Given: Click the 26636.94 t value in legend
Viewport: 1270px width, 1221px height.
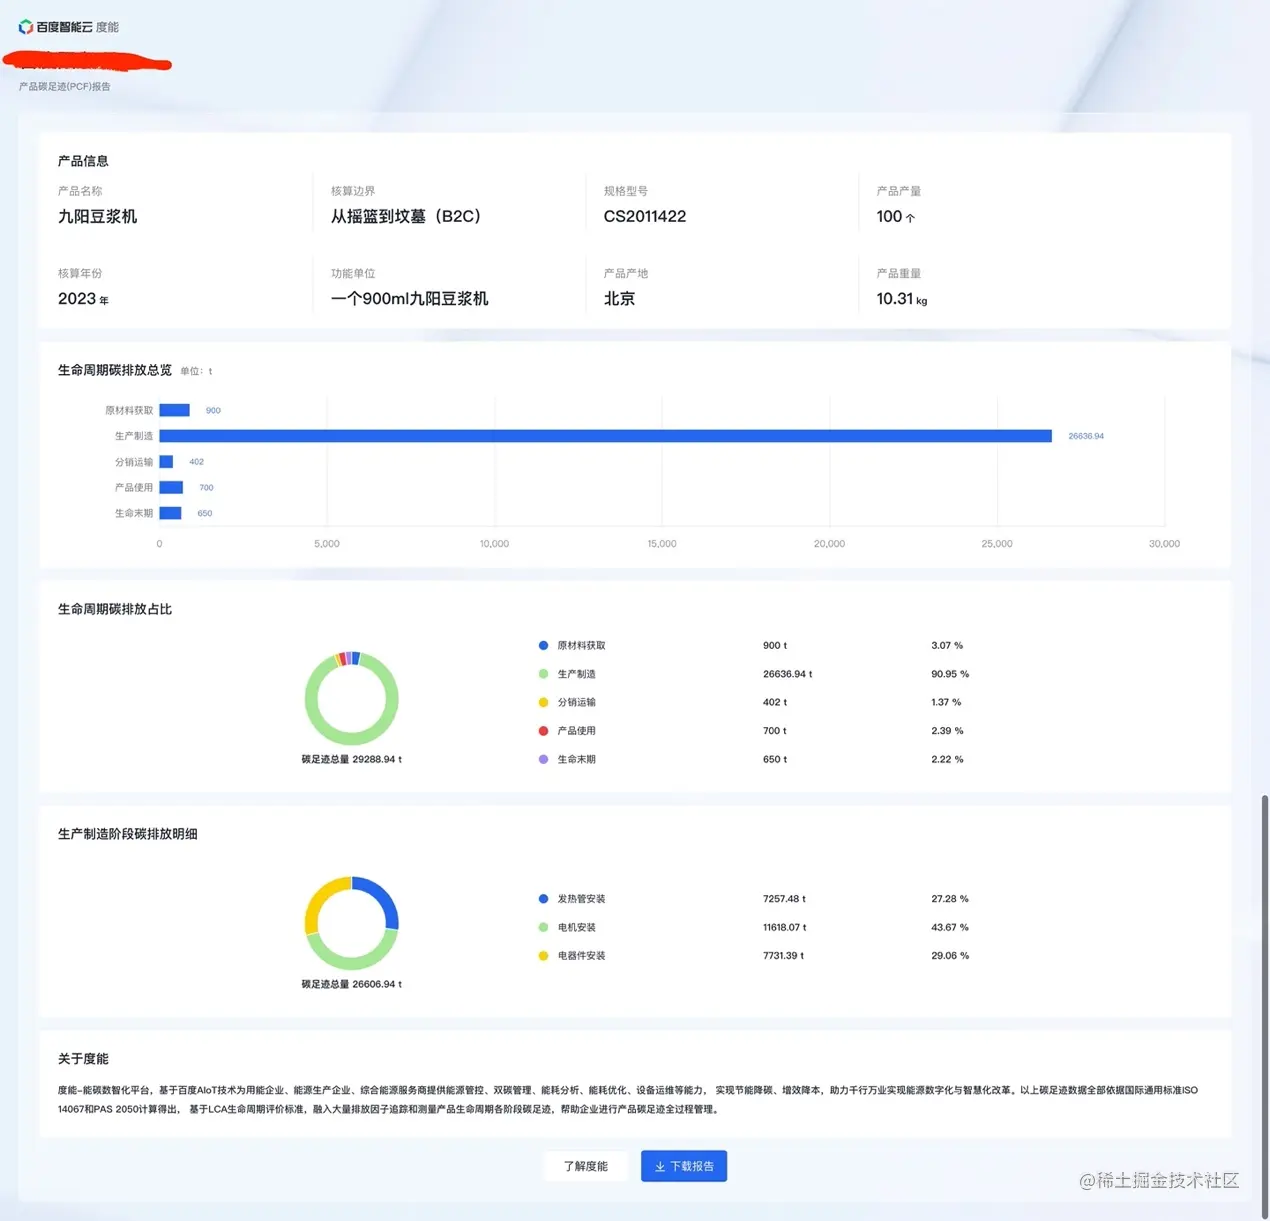Looking at the screenshot, I should coord(787,674).
